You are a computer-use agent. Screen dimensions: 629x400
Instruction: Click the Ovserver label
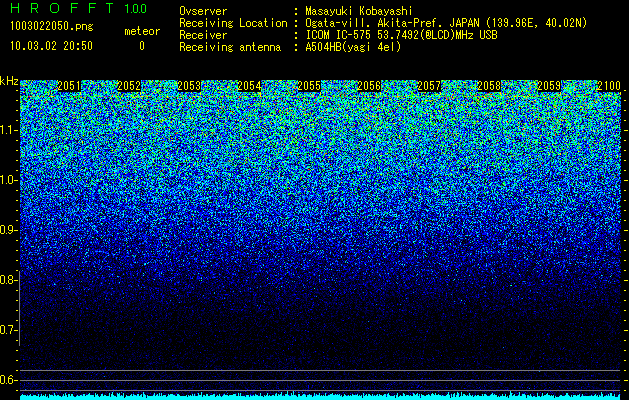point(203,11)
